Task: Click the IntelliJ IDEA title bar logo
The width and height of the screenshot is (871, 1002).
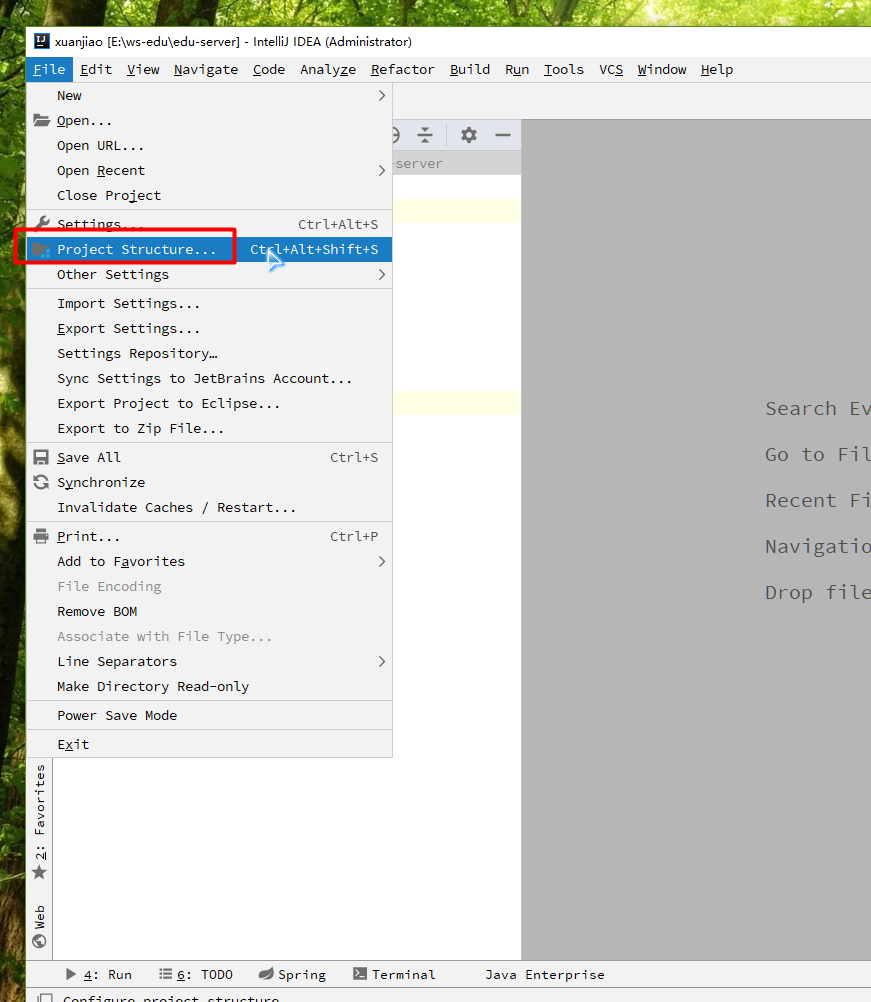Action: tap(42, 42)
